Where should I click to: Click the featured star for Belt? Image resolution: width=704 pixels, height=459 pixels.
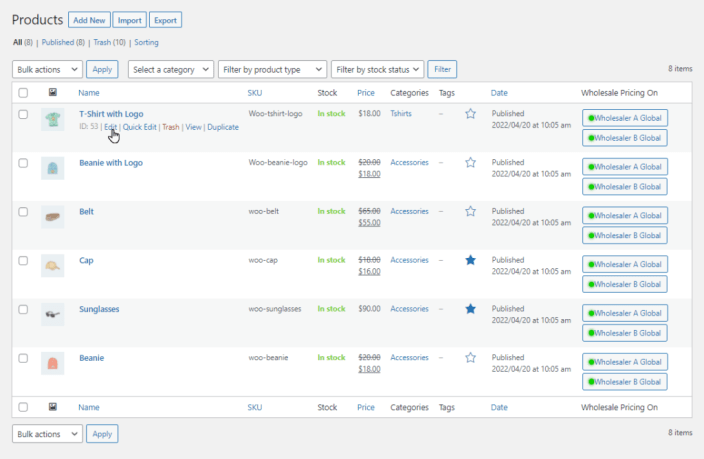click(470, 212)
